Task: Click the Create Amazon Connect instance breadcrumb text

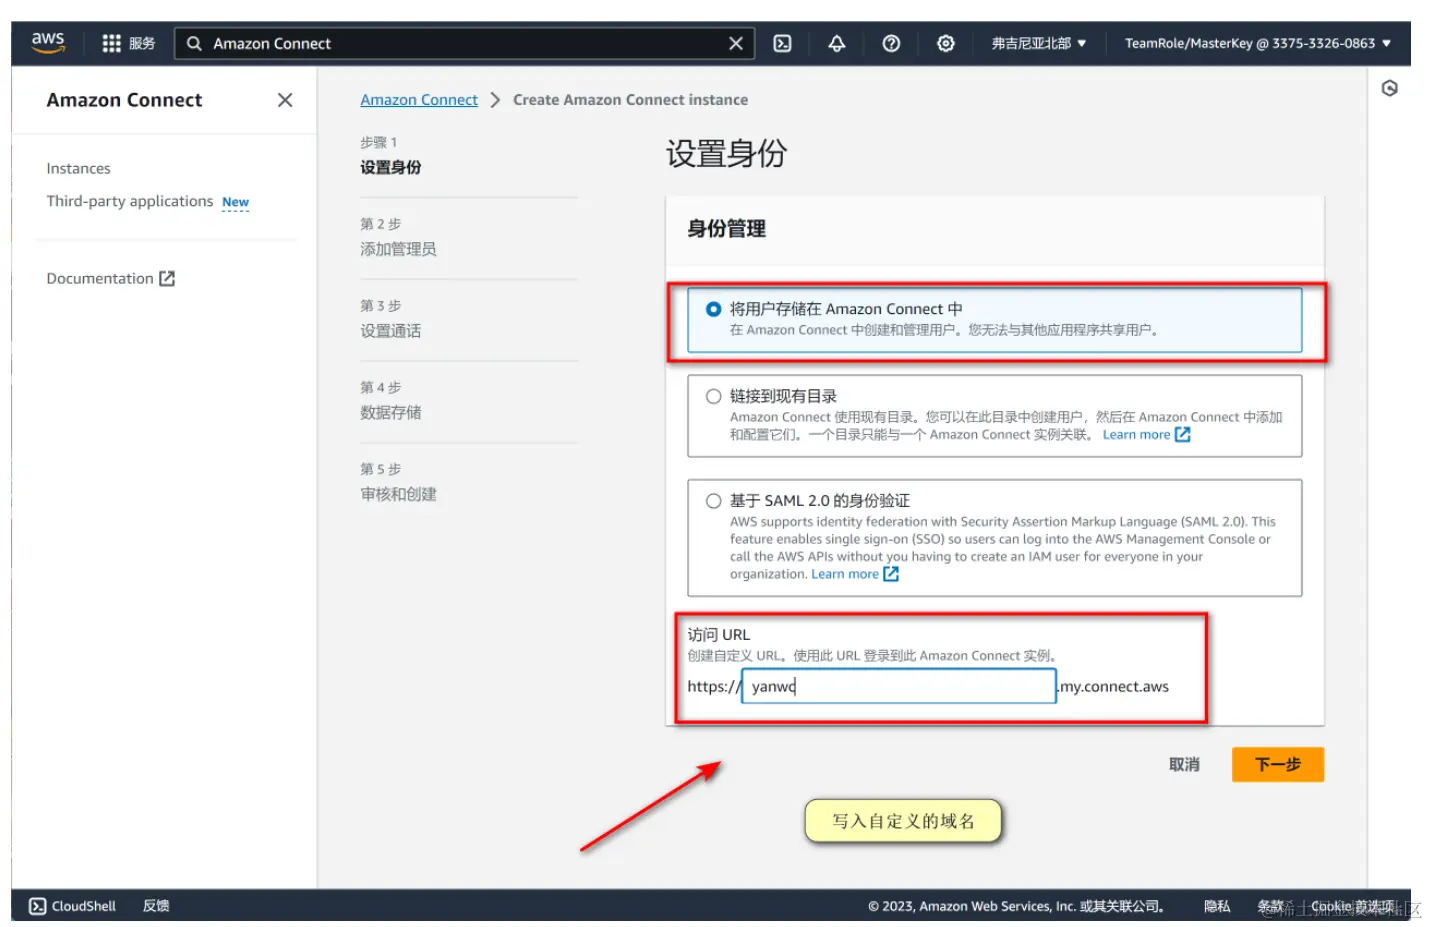Action: coord(630,100)
